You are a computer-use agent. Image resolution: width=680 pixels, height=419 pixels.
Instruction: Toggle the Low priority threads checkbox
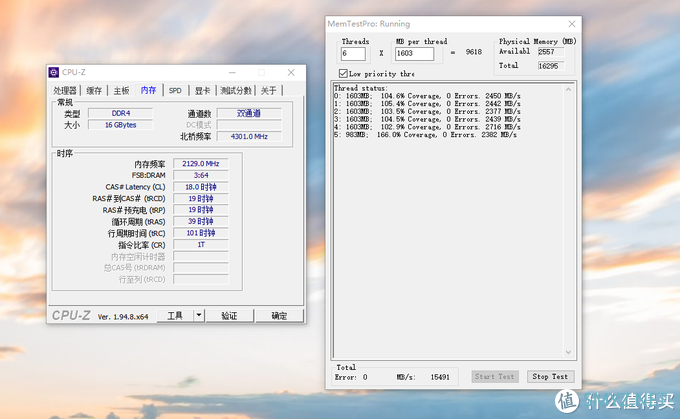point(343,73)
